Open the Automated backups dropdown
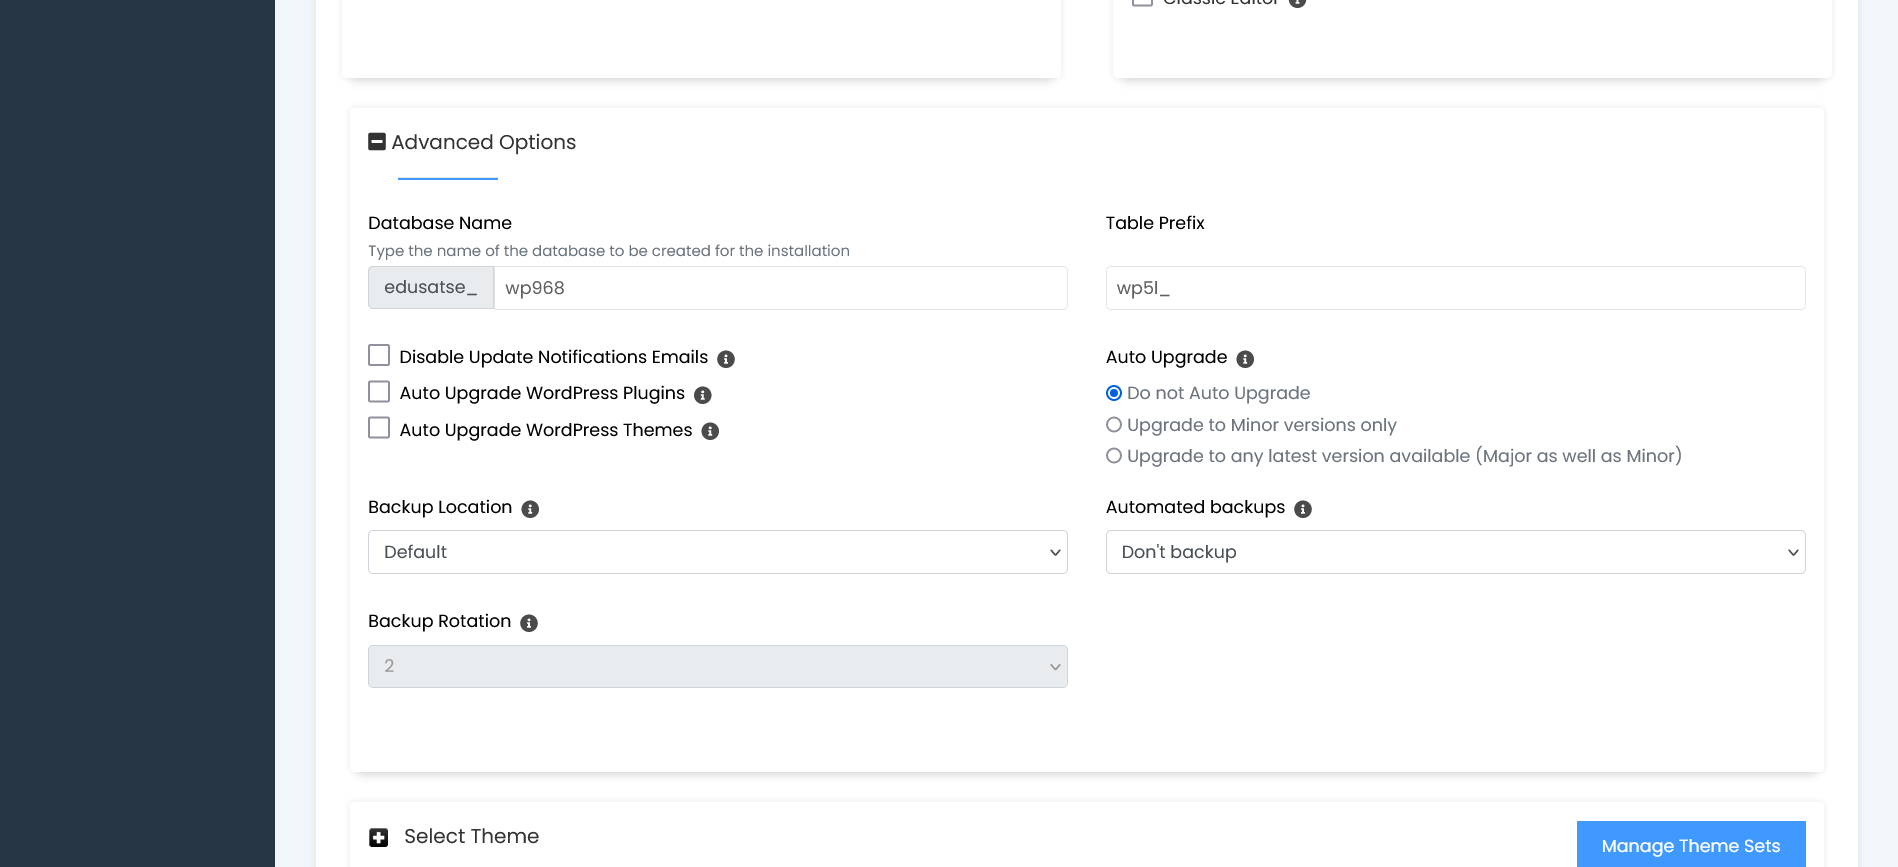Screen dimensions: 1898x867 click(x=1455, y=552)
